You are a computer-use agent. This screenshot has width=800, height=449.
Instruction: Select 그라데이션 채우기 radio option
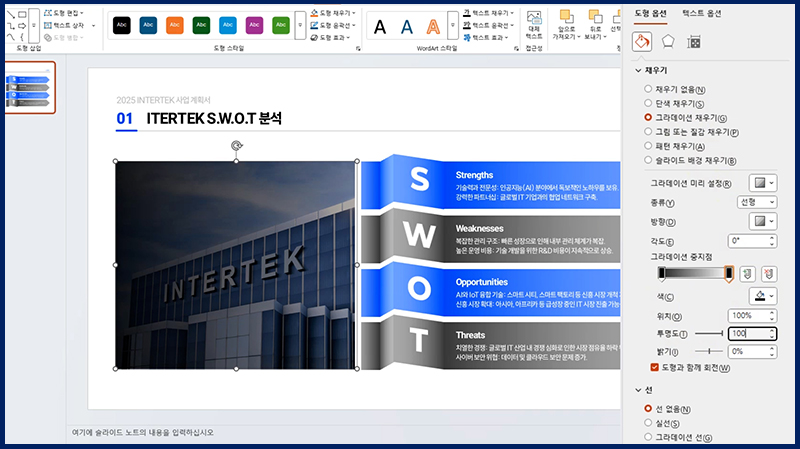point(648,117)
